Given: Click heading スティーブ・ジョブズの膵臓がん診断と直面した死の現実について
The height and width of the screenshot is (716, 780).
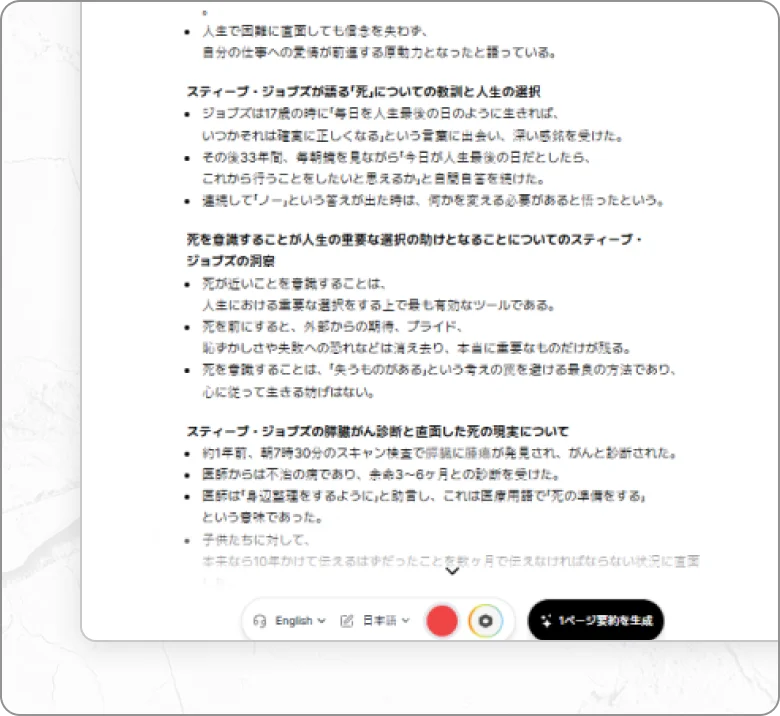Looking at the screenshot, I should [378, 431].
